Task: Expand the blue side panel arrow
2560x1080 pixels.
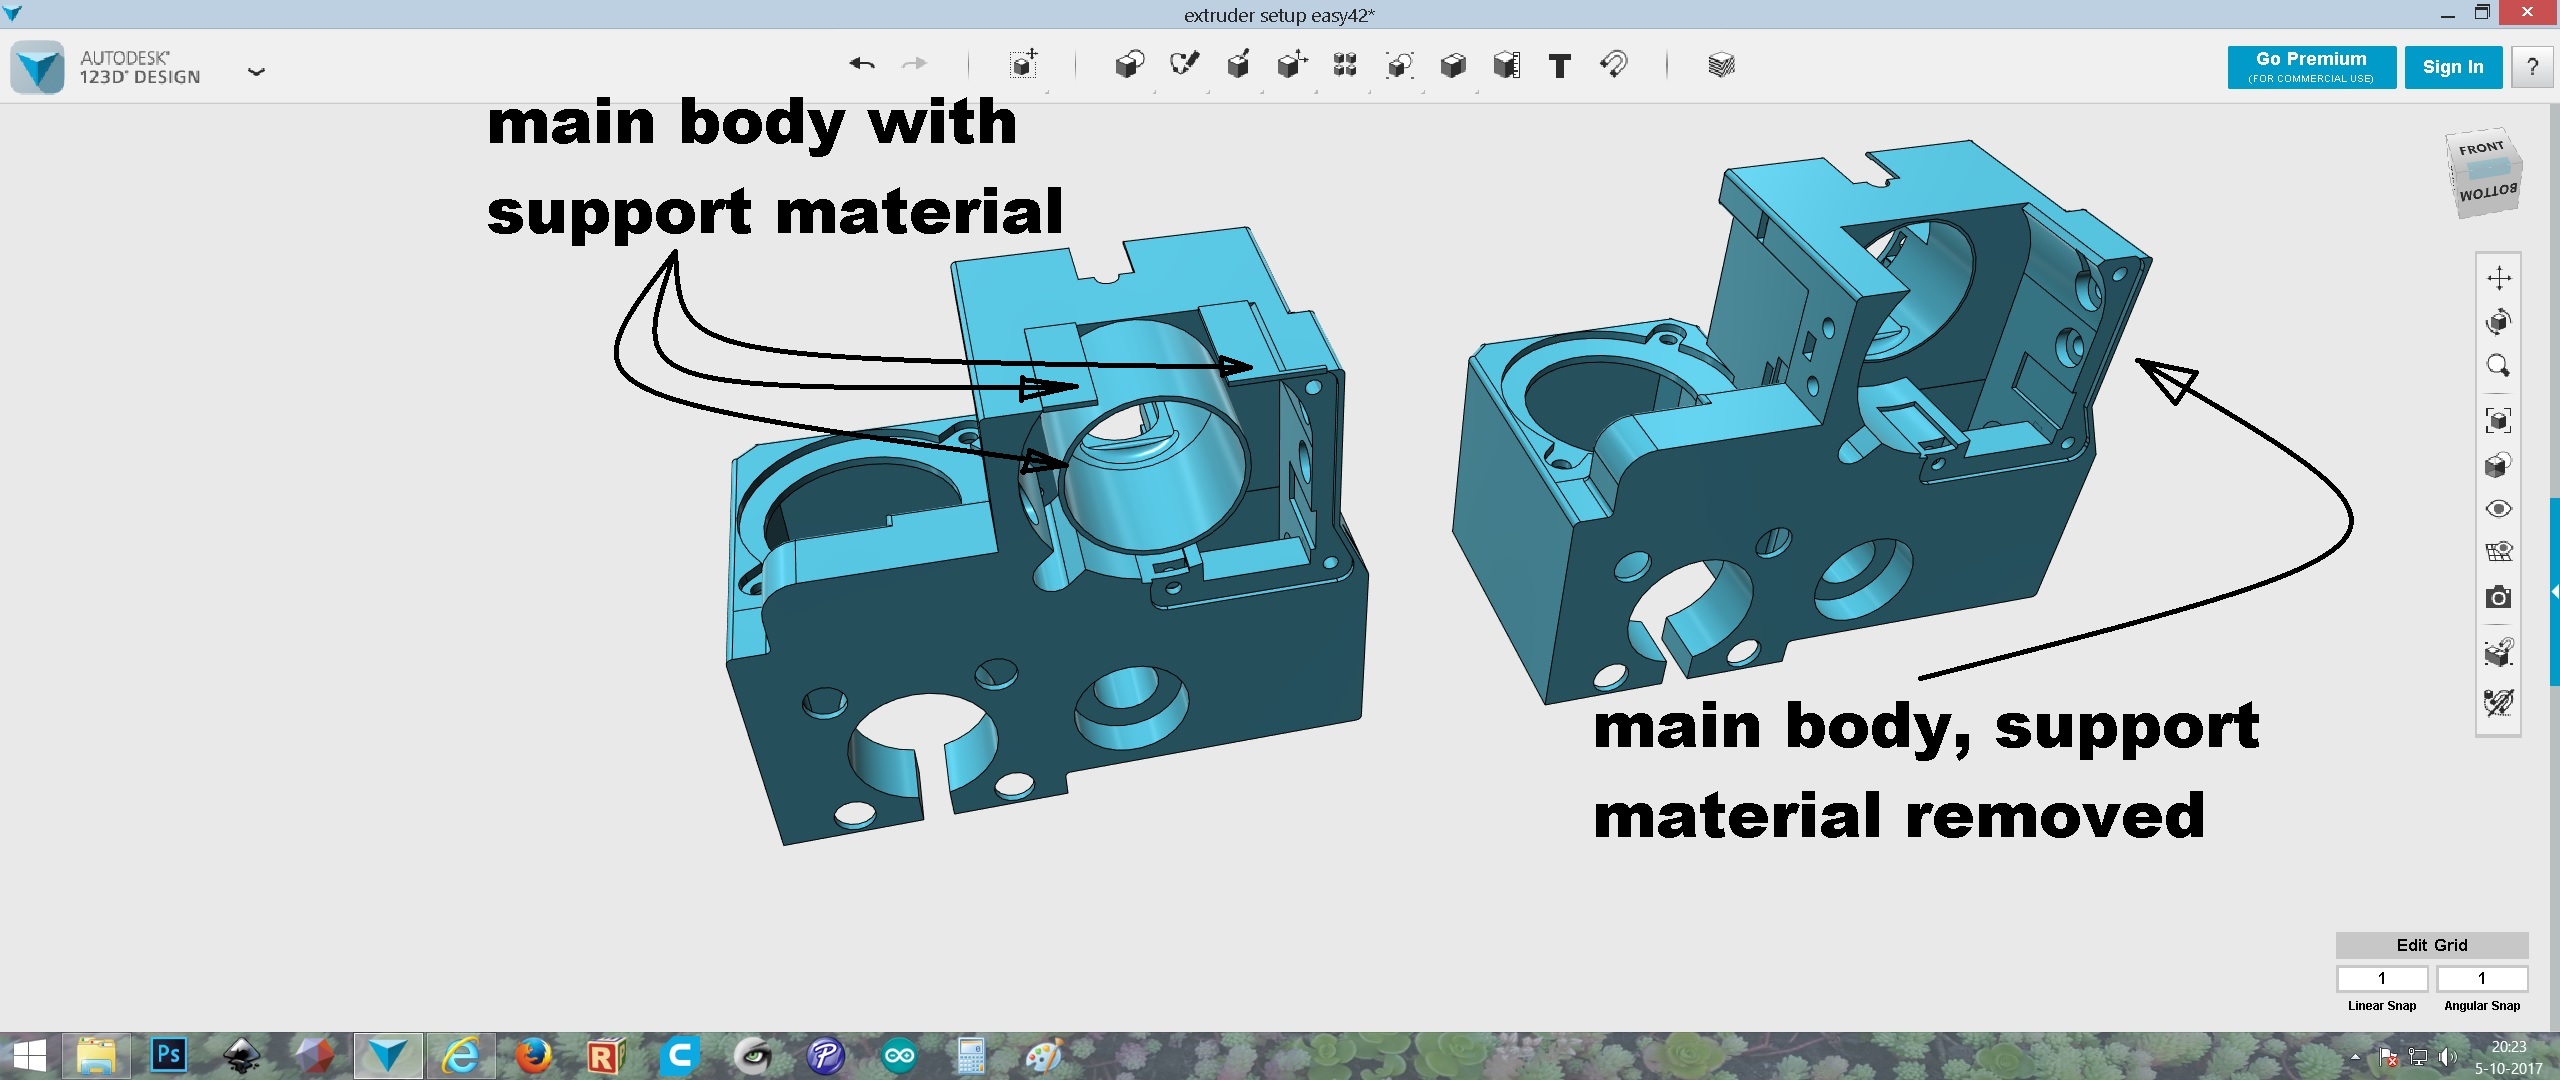Action: (2555, 592)
